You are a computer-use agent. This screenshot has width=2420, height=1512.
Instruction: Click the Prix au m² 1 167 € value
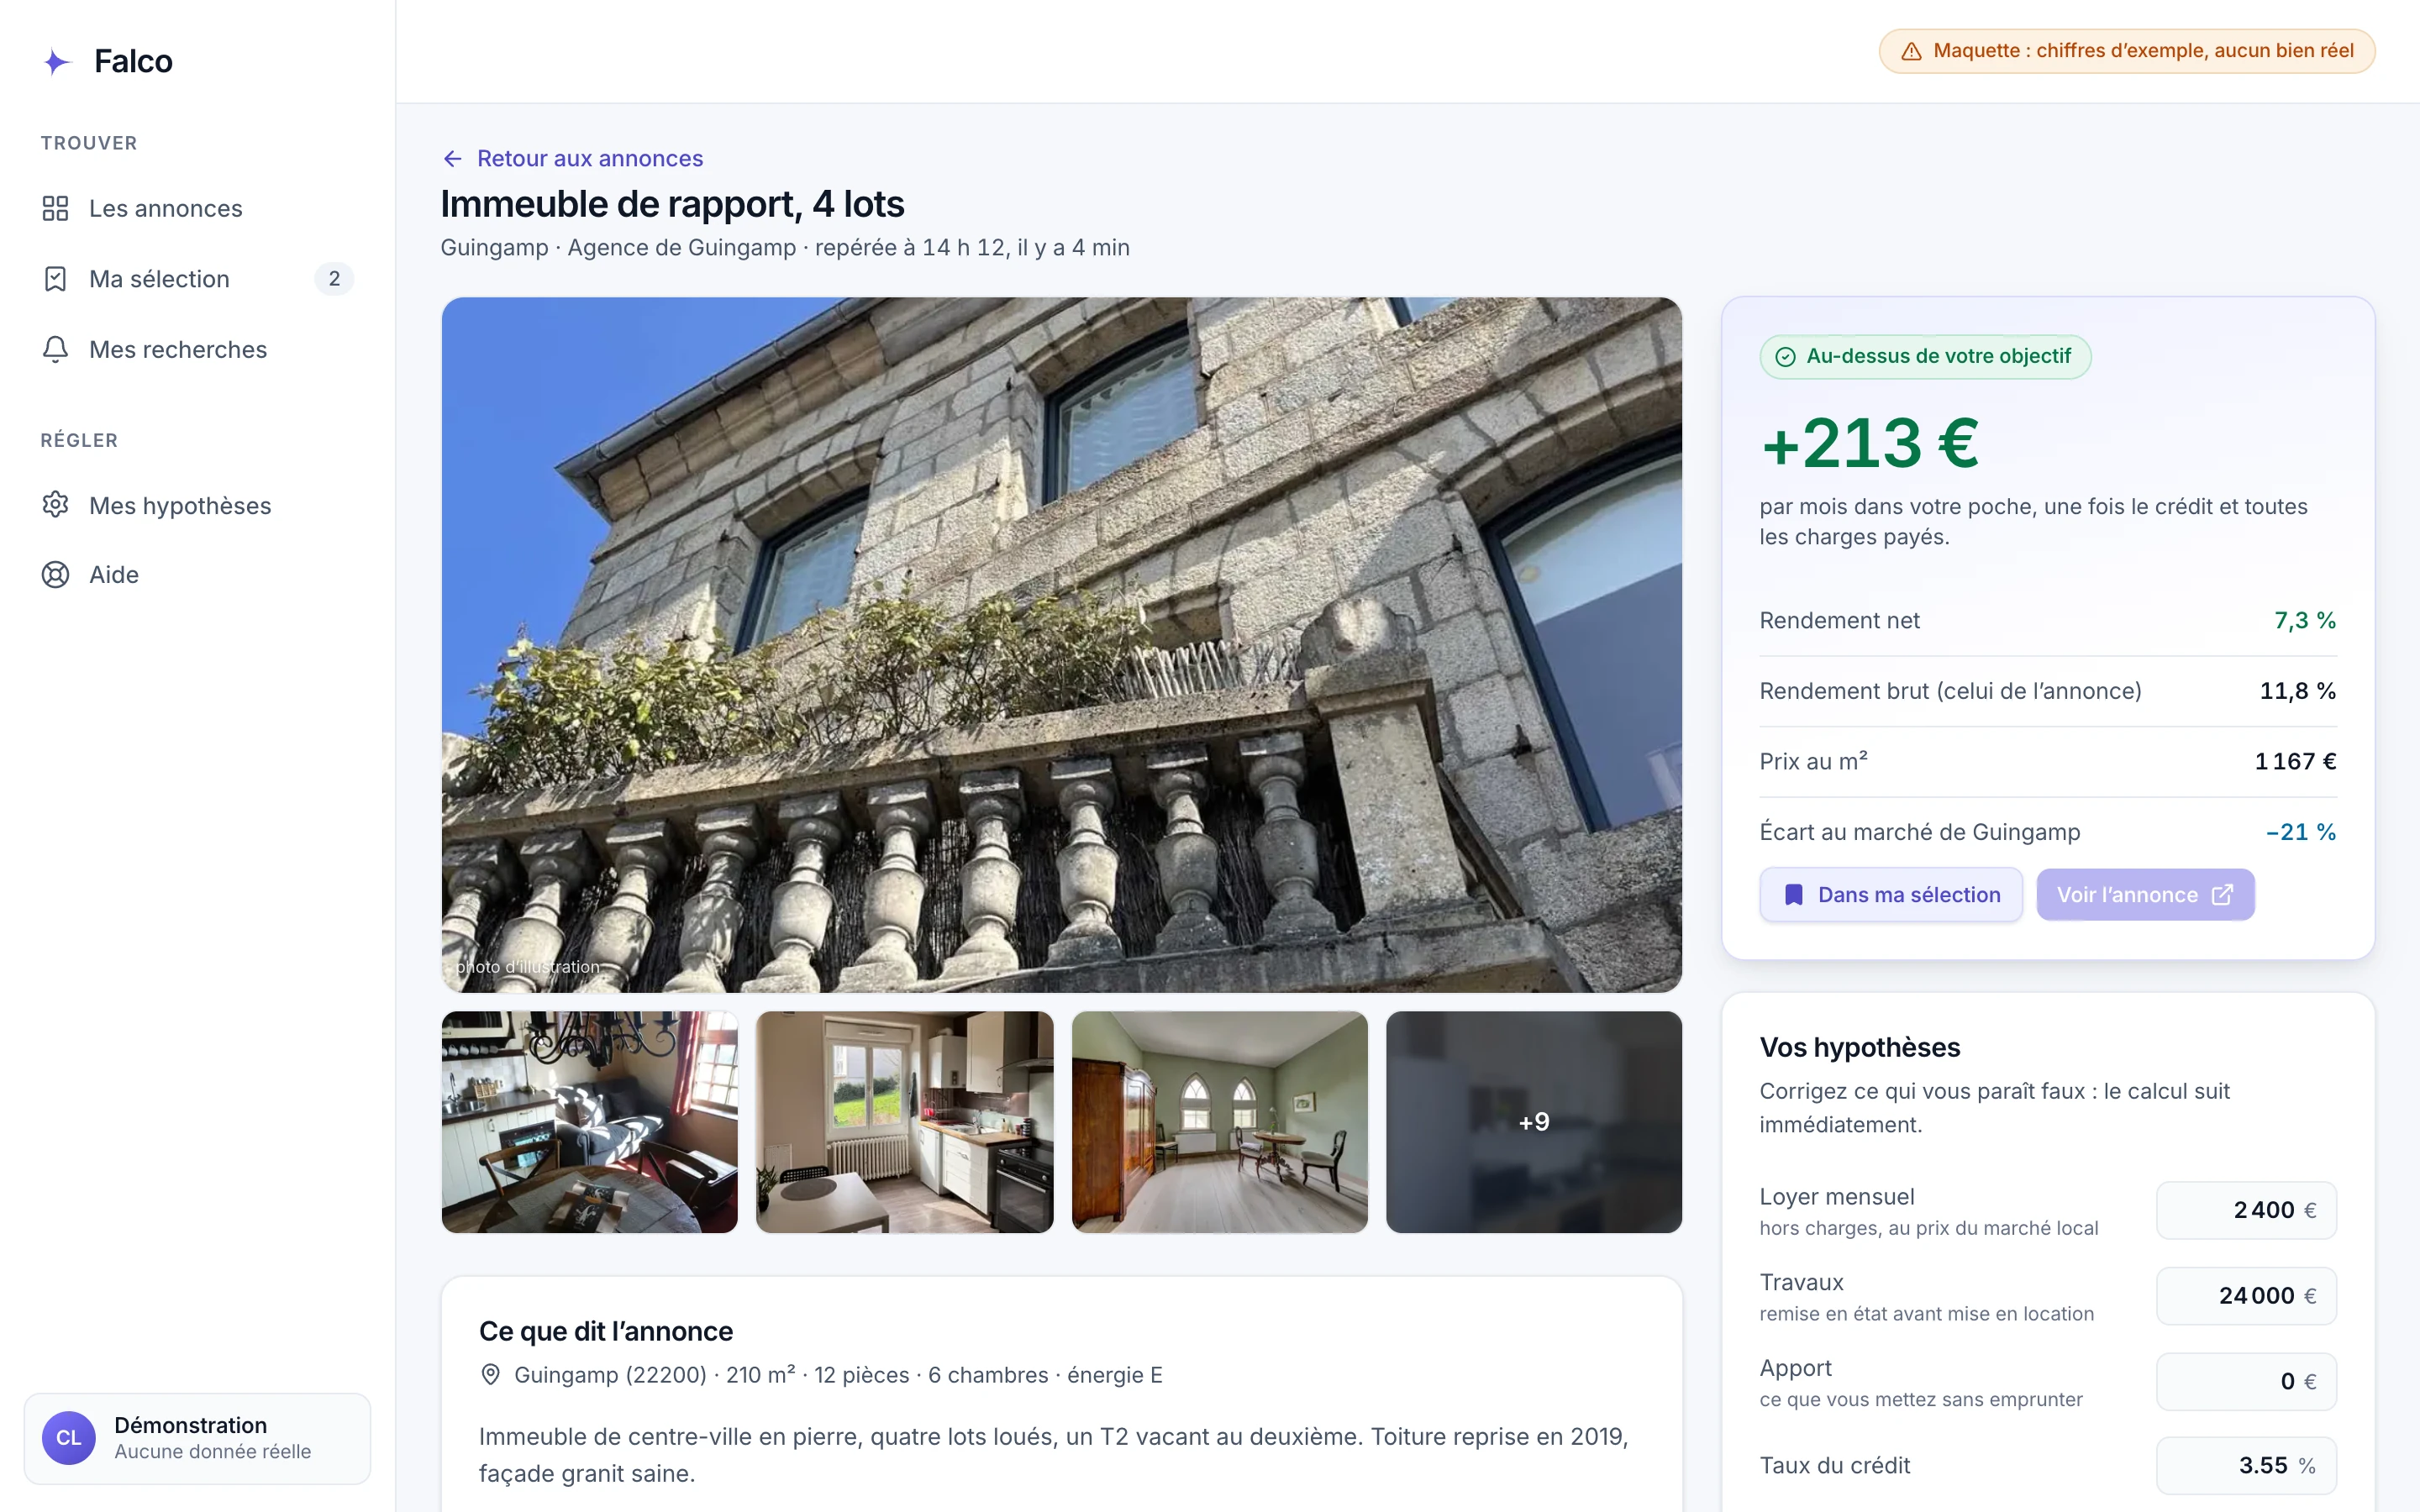pyautogui.click(x=2295, y=762)
